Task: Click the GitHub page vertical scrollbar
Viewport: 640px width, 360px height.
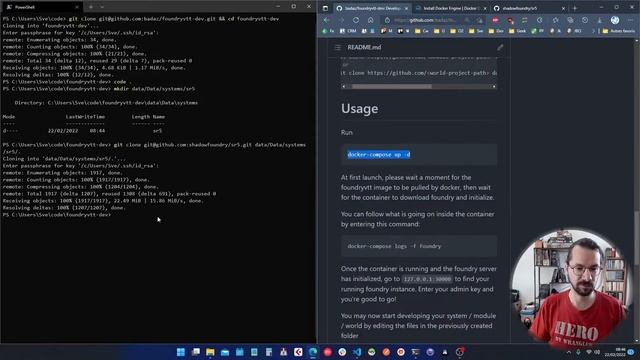Action: tap(636, 237)
